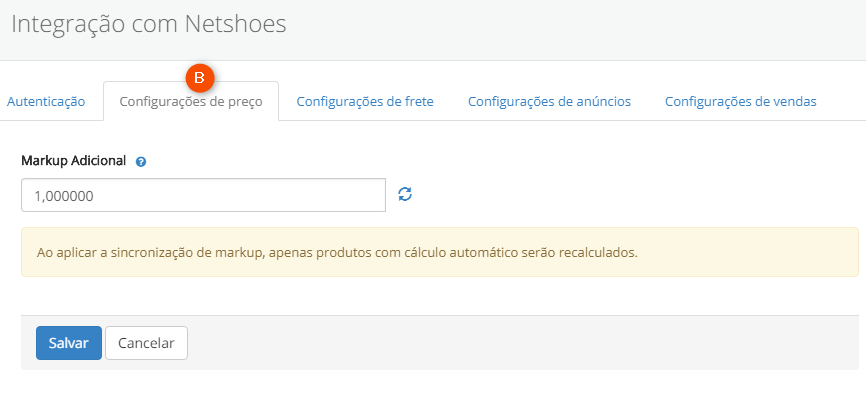Go to the Configurações de anúncios tab
This screenshot has height=402, width=866.
550,102
